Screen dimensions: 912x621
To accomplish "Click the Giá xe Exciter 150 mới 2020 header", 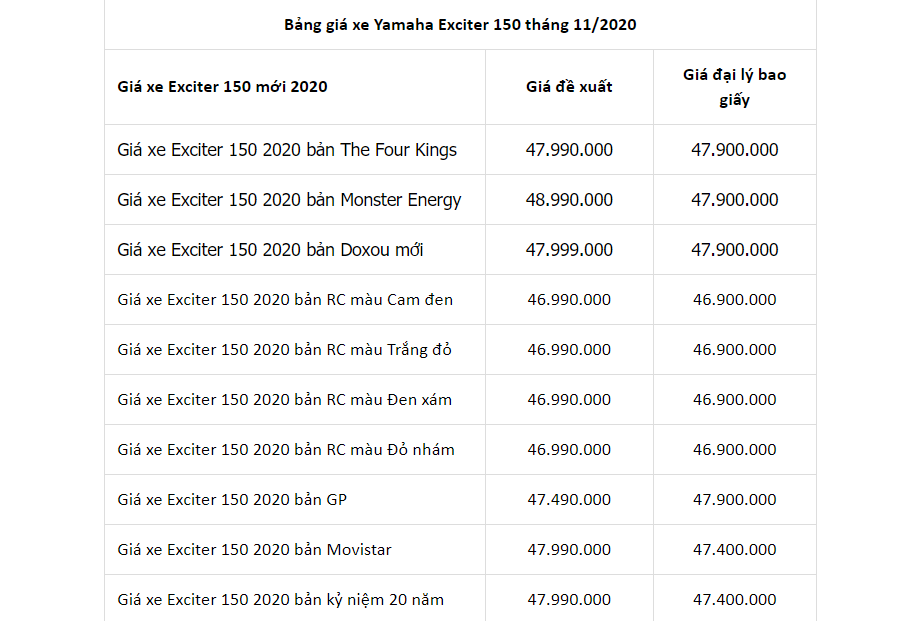I will (x=222, y=87).
